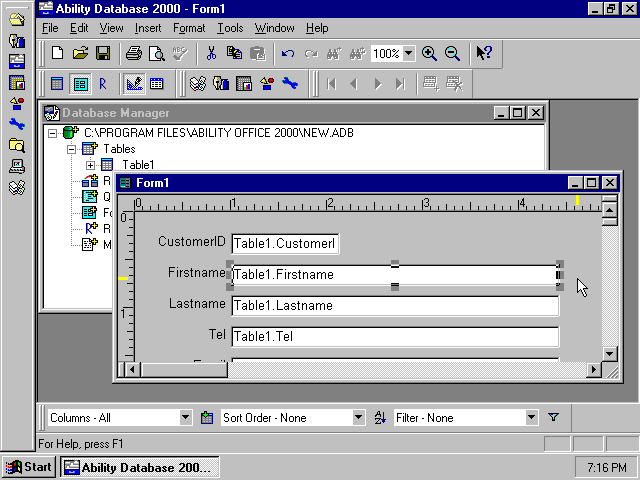Toggle the design mode button
Viewport: 640px width, 480px height.
pos(134,84)
